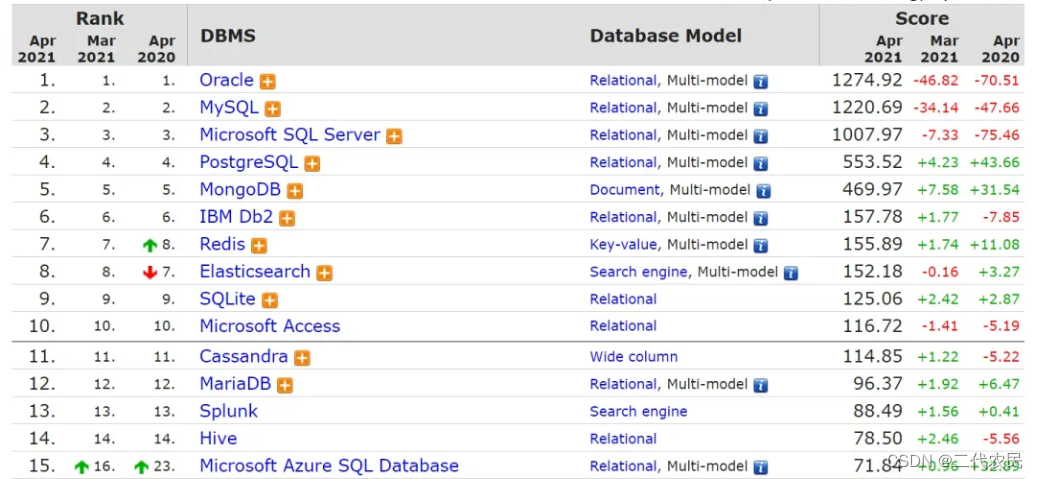Click the plus icon beside SQLite
This screenshot has height=479, width=1038.
[269, 300]
